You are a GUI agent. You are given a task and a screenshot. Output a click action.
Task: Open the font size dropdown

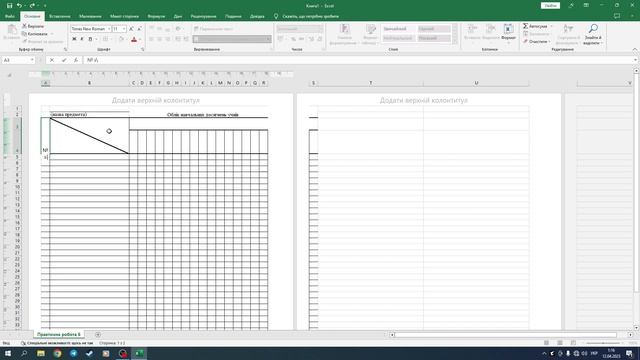[124, 29]
